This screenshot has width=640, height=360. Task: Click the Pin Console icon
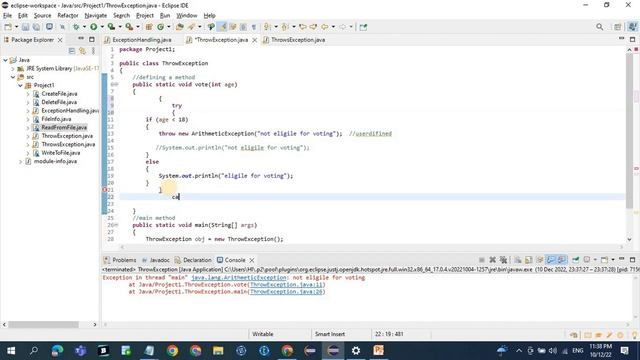576,260
